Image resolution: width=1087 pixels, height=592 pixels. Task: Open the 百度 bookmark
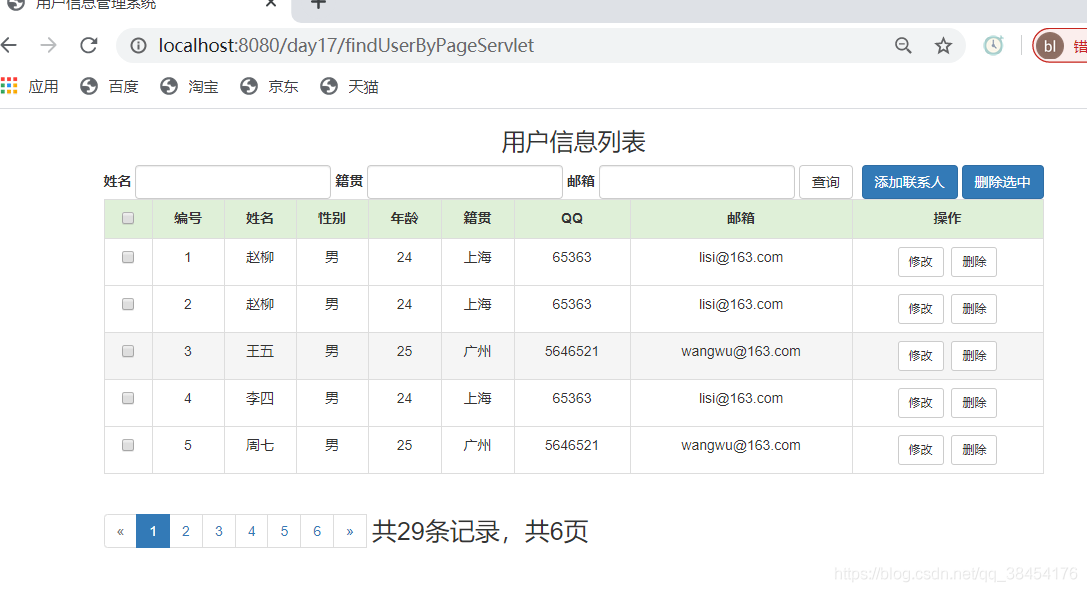110,86
